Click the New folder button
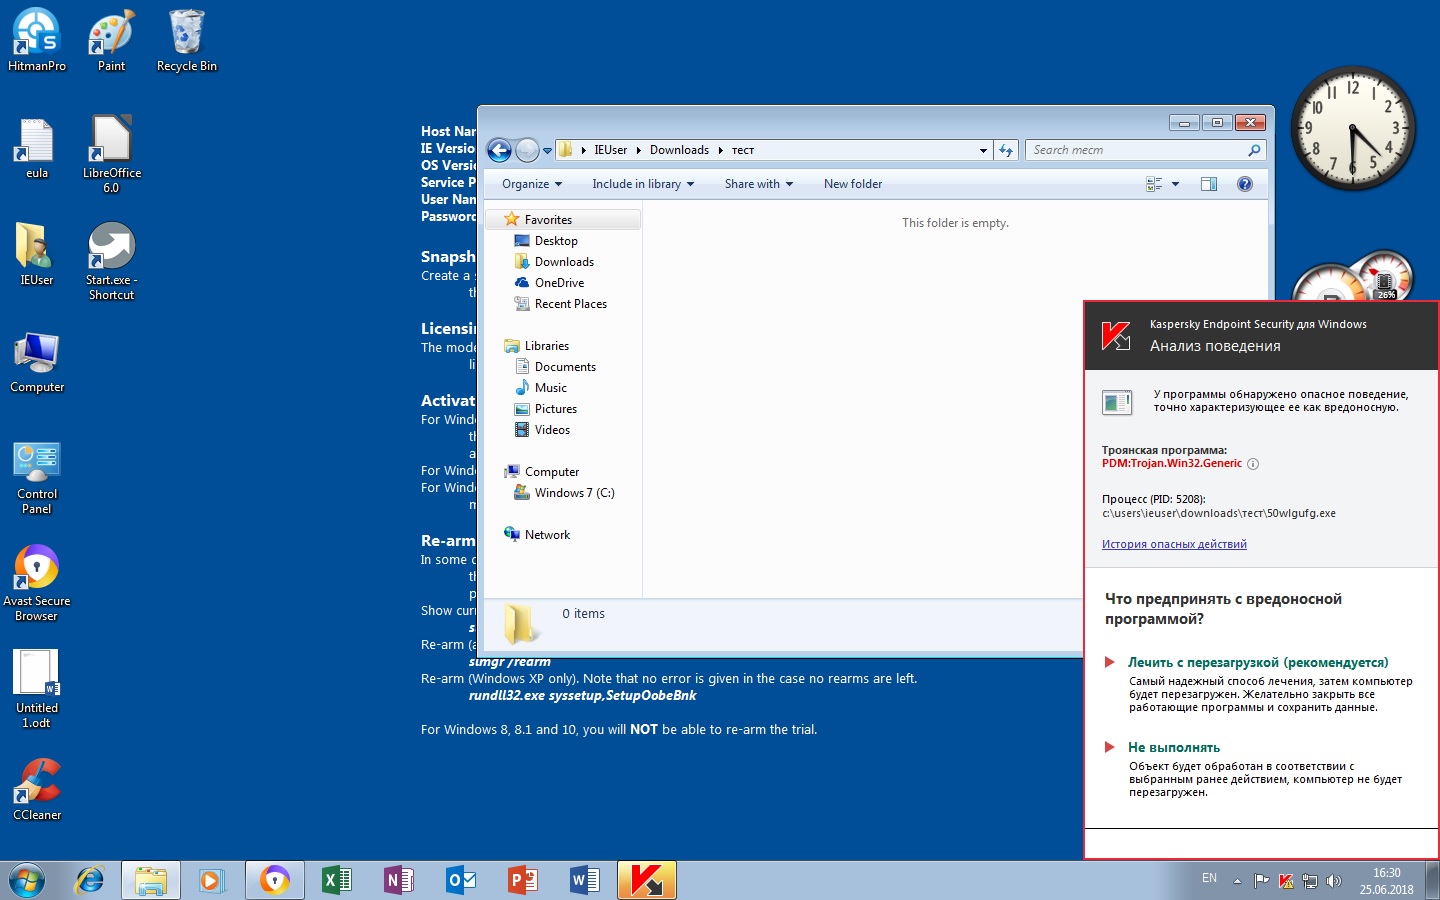Screen dimensions: 1440x900 click(853, 184)
